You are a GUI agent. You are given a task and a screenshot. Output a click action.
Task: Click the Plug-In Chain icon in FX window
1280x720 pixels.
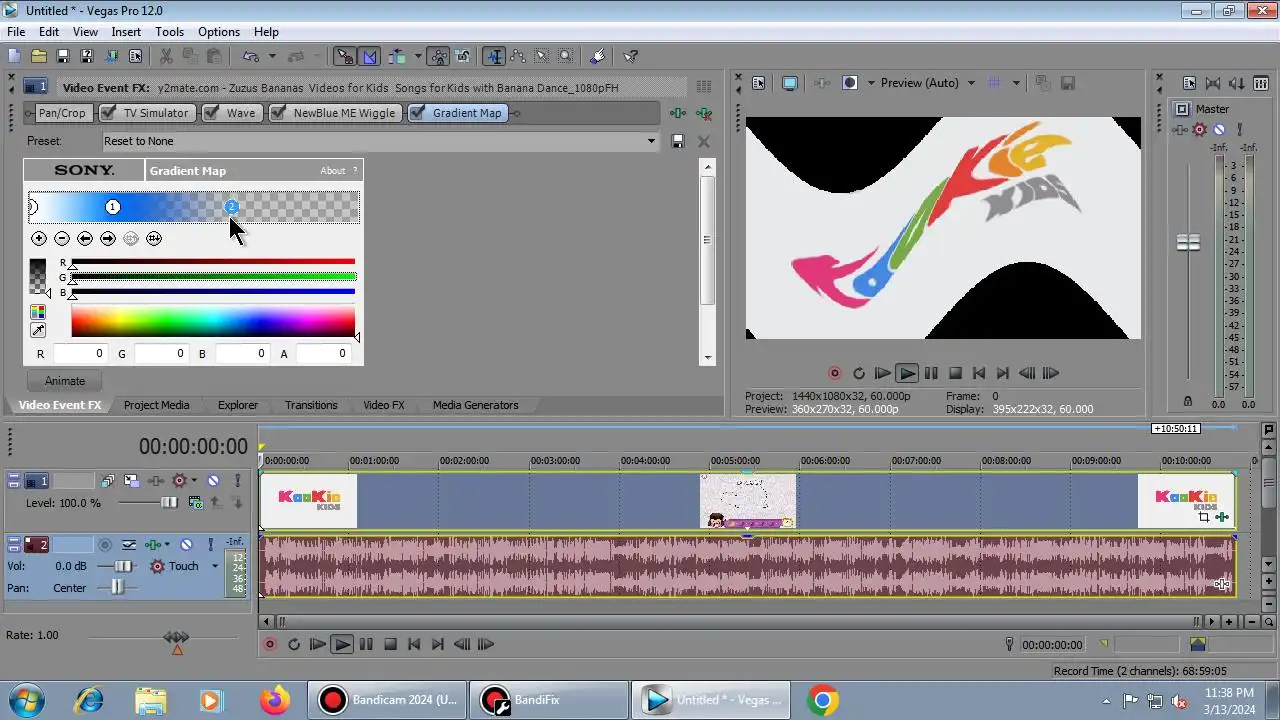click(678, 114)
